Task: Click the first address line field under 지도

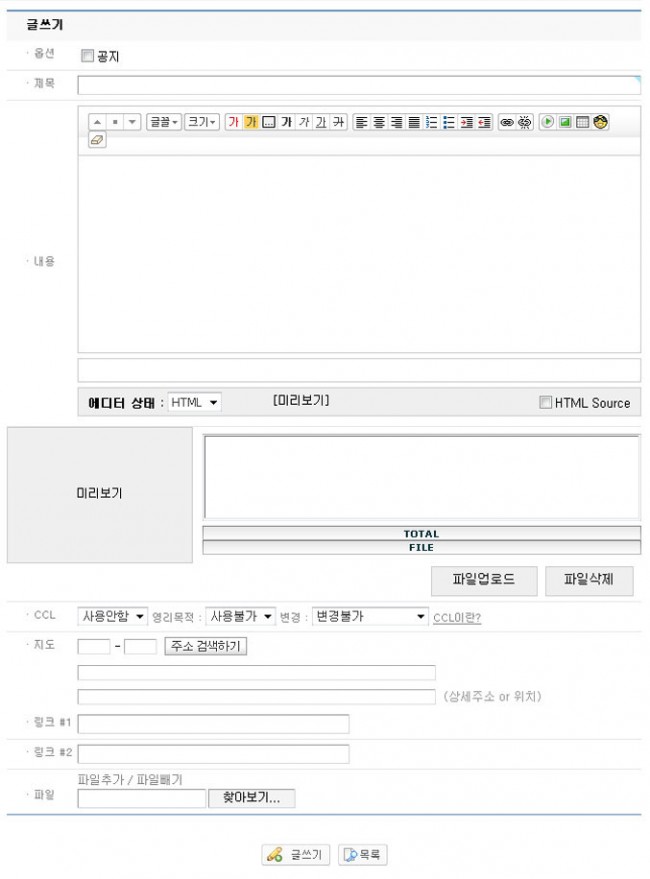Action: coord(257,672)
